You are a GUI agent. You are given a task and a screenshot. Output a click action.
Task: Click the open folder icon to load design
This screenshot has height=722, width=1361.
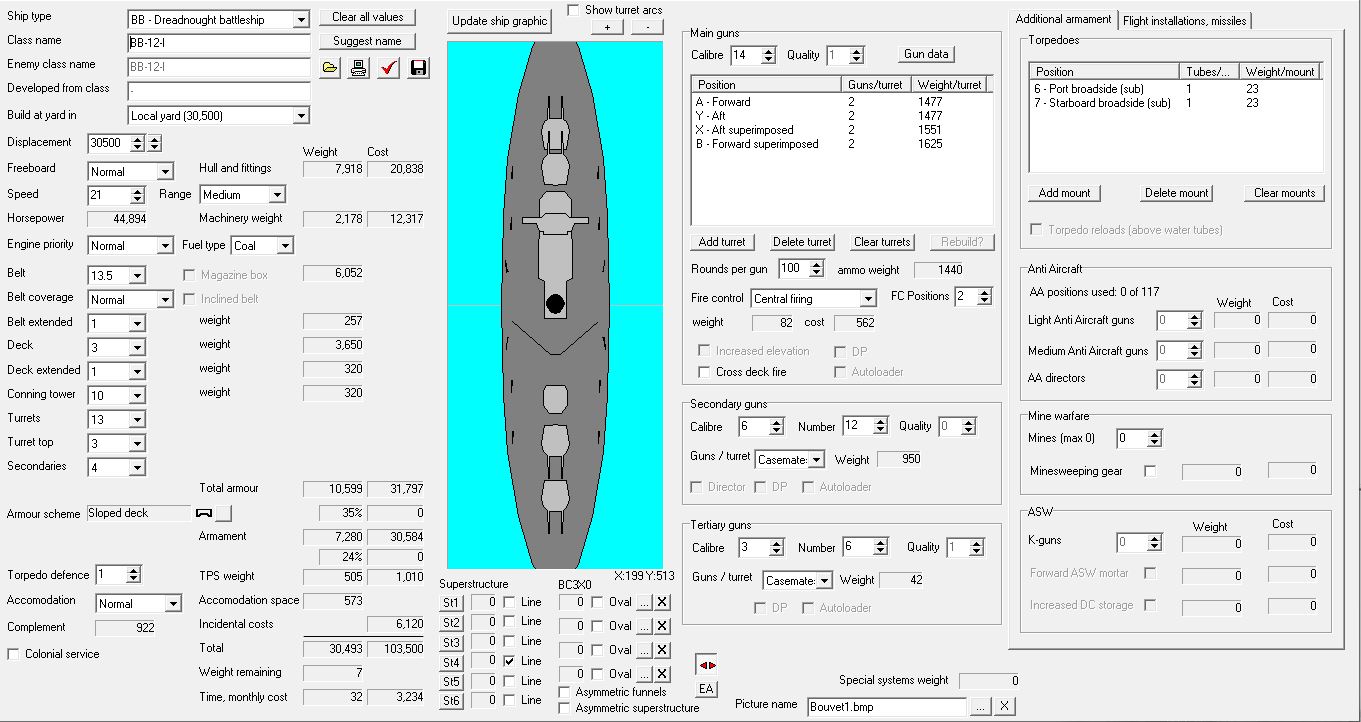pos(330,68)
